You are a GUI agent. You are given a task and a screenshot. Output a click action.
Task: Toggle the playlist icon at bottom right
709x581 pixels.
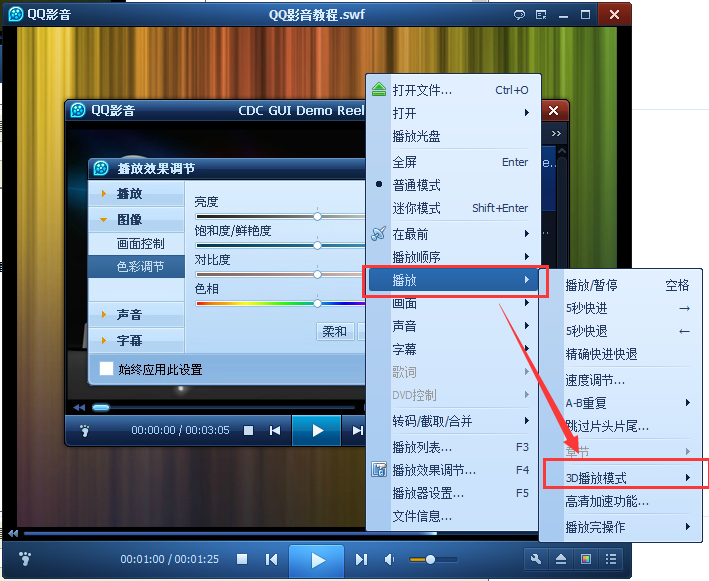[x=611, y=559]
